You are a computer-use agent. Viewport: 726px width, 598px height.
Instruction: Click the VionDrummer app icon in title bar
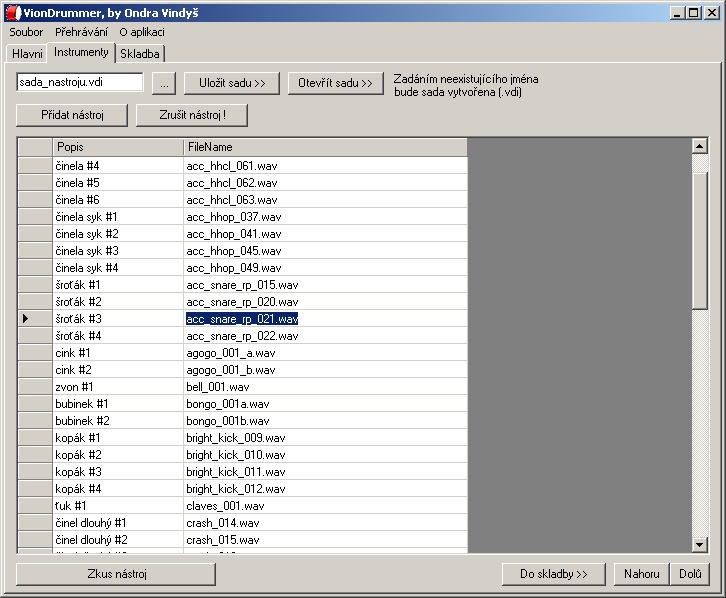pos(13,11)
